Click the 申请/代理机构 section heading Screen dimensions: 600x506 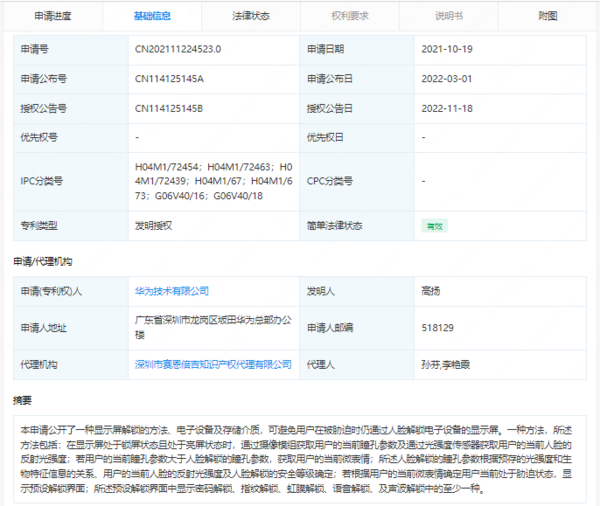tap(43, 262)
